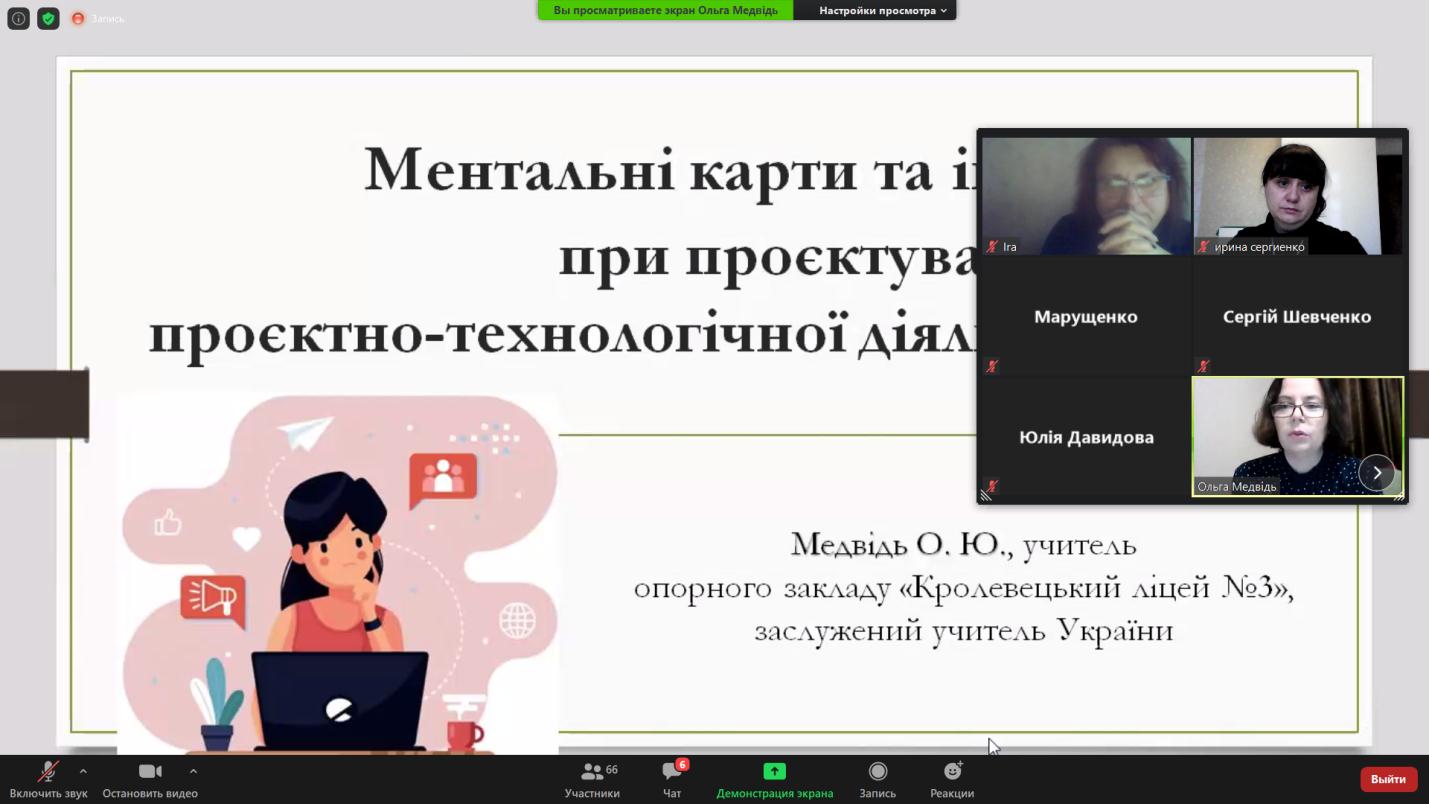This screenshot has height=804, width=1429.
Task: Click the green Share Screen icon
Action: point(774,771)
